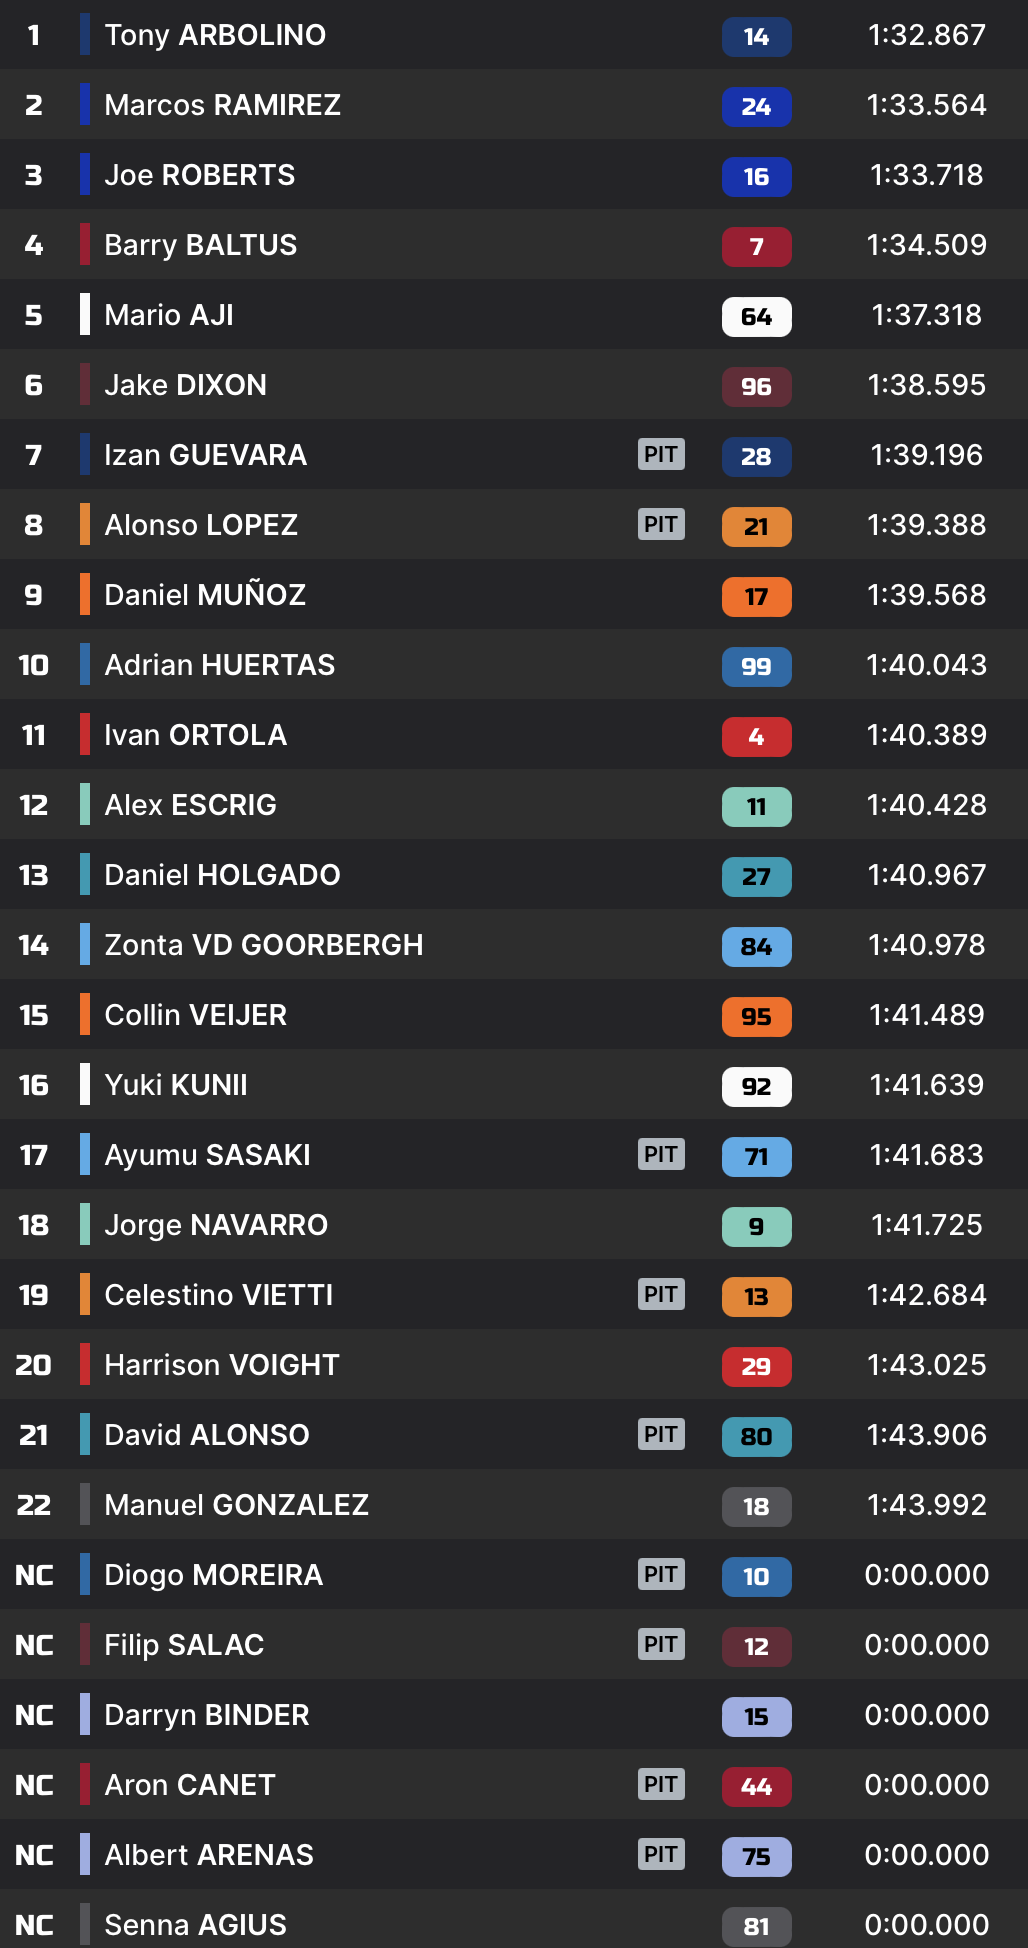Click the PIT badge next to Alonso Lopez
Viewport: 1028px width, 1948px height.
pos(661,524)
